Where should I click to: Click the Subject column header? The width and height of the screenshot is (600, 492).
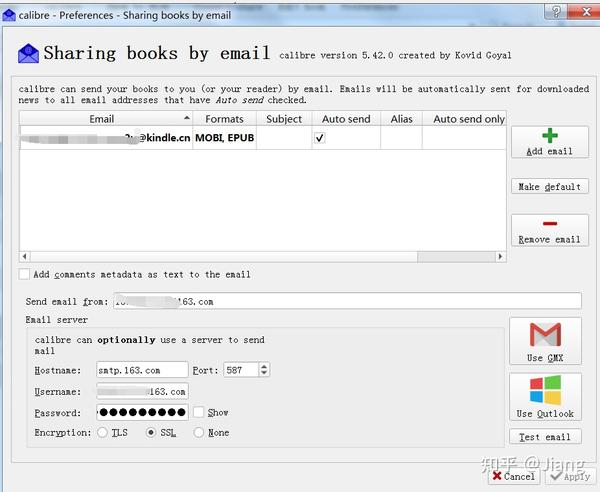click(284, 119)
